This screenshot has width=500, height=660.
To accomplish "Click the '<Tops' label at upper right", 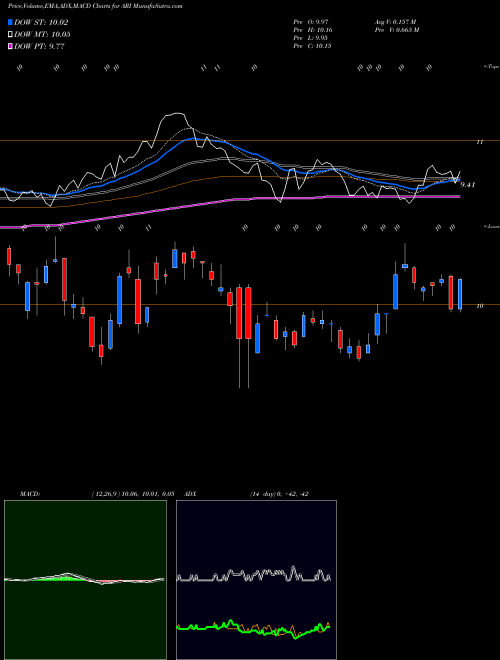I will click(x=492, y=67).
